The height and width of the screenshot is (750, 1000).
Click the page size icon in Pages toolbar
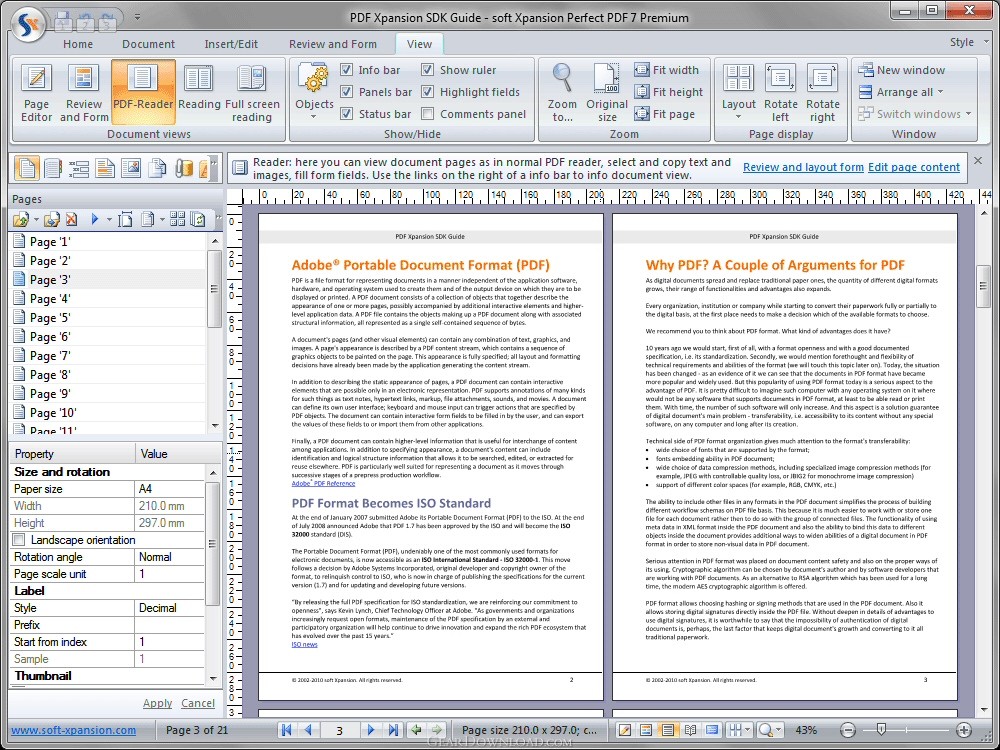(x=126, y=219)
